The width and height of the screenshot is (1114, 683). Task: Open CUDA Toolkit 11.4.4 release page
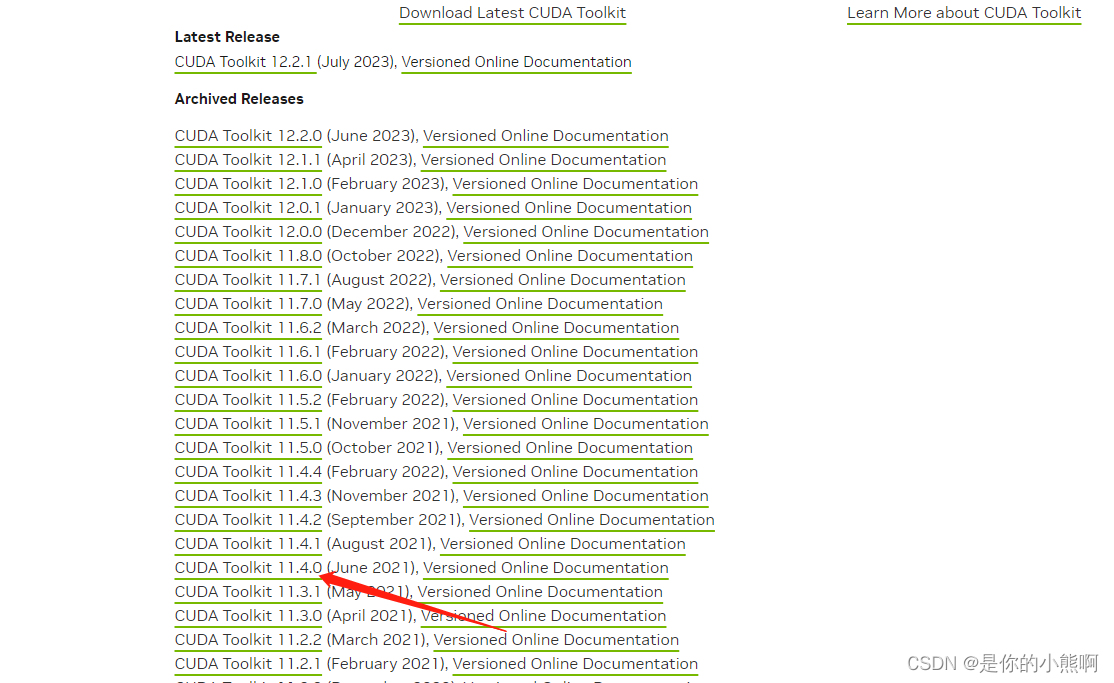pos(248,472)
